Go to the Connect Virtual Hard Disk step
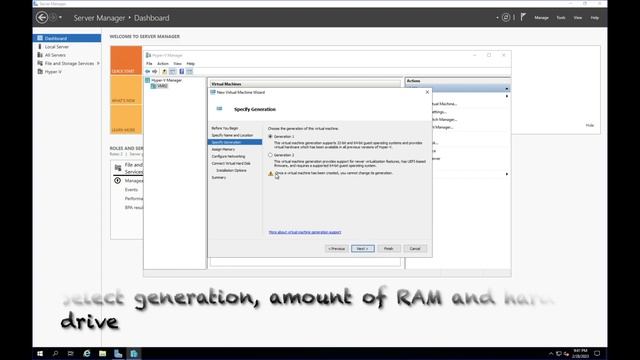Screen dimensions: 640x360 pyautogui.click(x=231, y=163)
